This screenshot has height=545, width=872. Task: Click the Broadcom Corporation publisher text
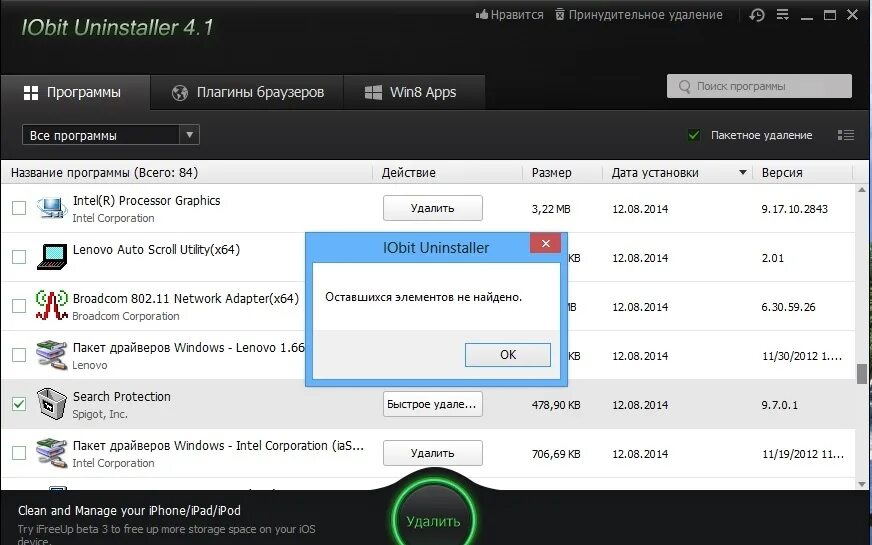(126, 316)
